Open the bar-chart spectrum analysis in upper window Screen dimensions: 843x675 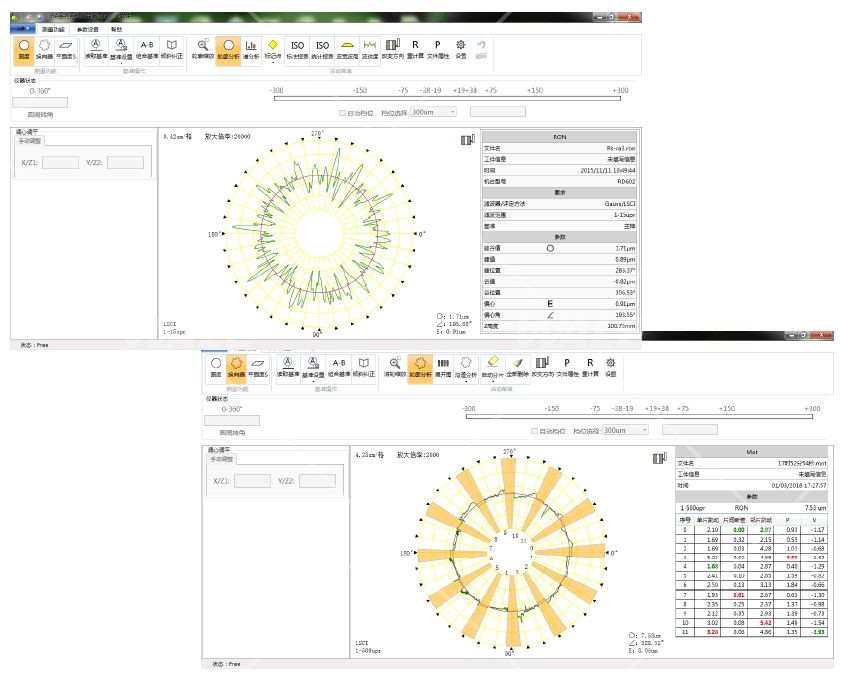click(251, 50)
